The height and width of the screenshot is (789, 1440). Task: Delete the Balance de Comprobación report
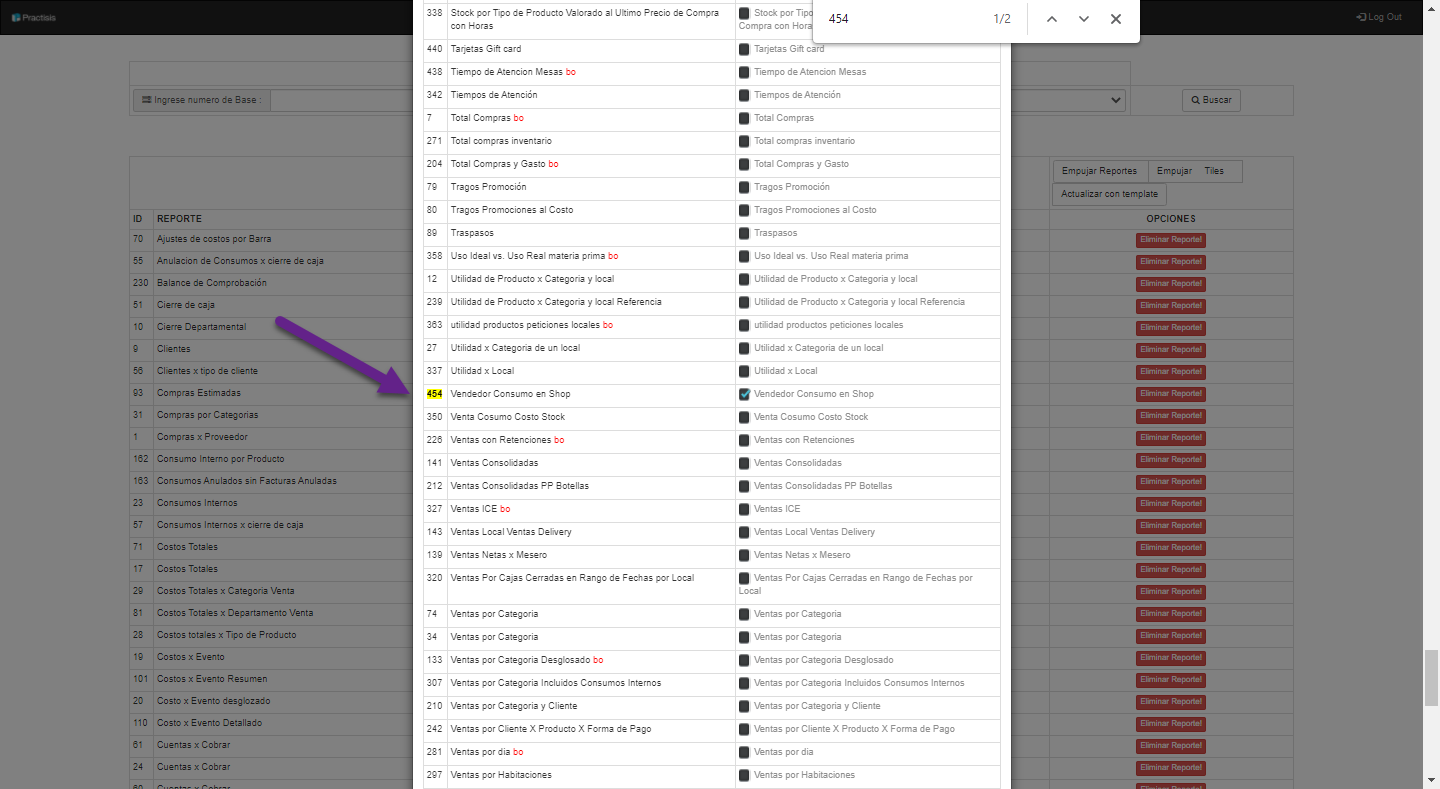pos(1169,283)
